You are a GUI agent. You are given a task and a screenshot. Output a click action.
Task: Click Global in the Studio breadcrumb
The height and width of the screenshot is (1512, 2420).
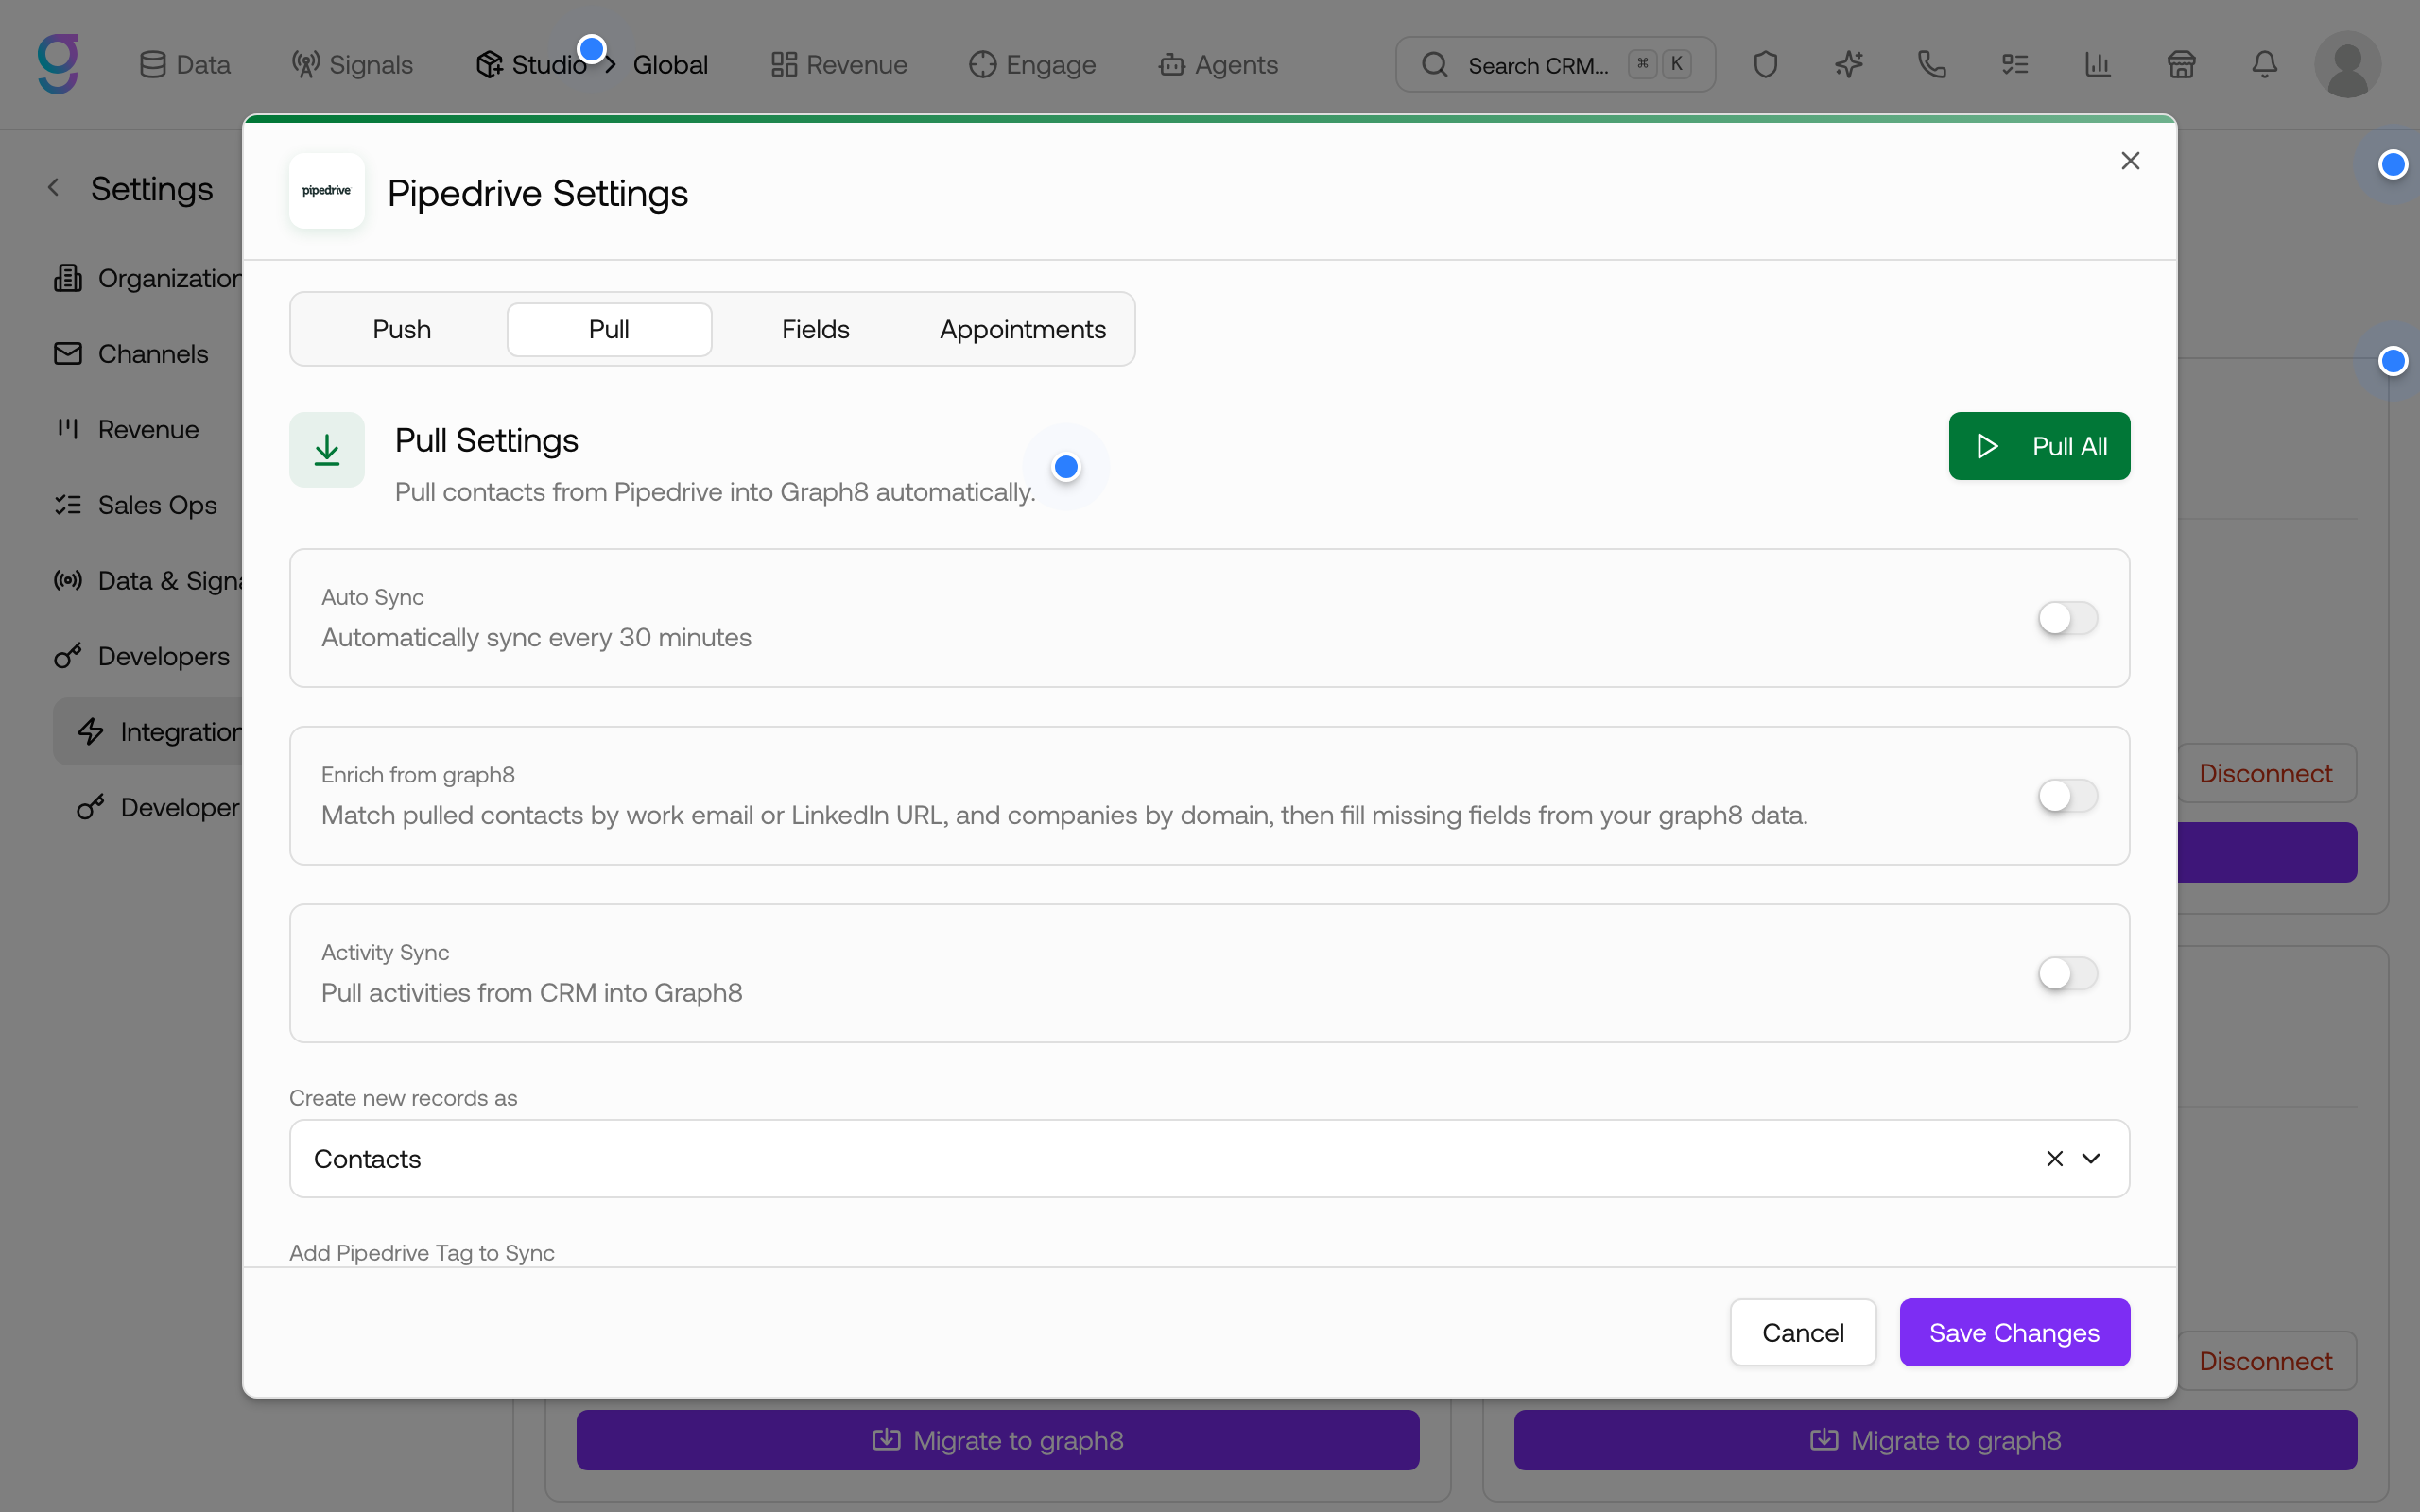pos(670,65)
